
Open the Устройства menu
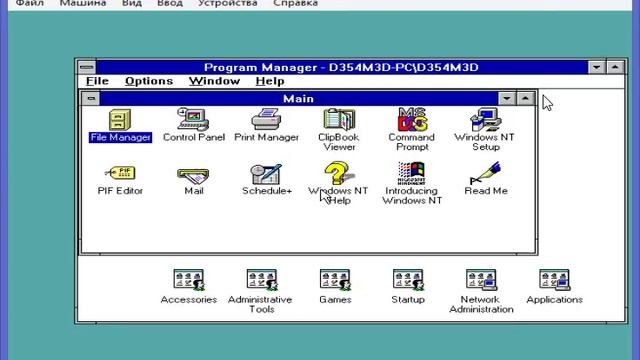coord(227,3)
